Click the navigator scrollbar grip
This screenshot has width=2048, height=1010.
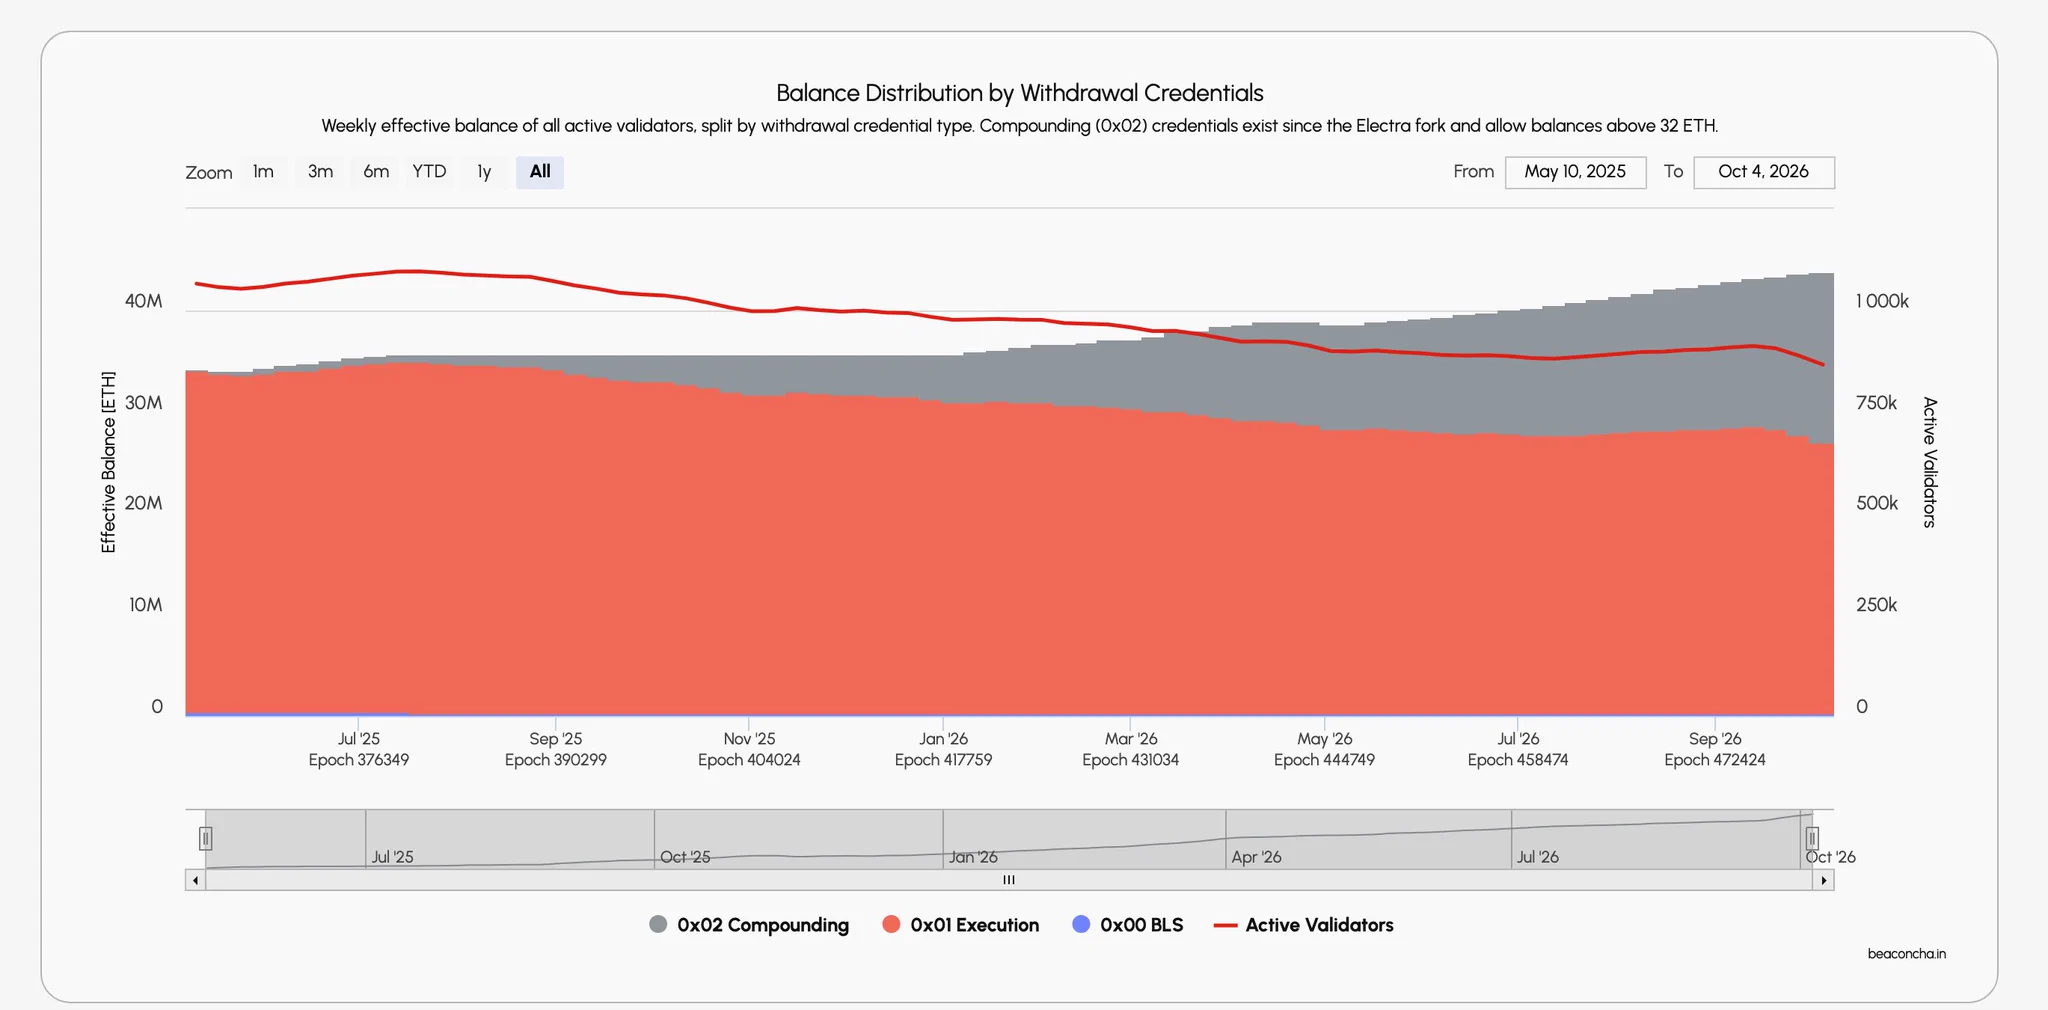click(x=1009, y=880)
